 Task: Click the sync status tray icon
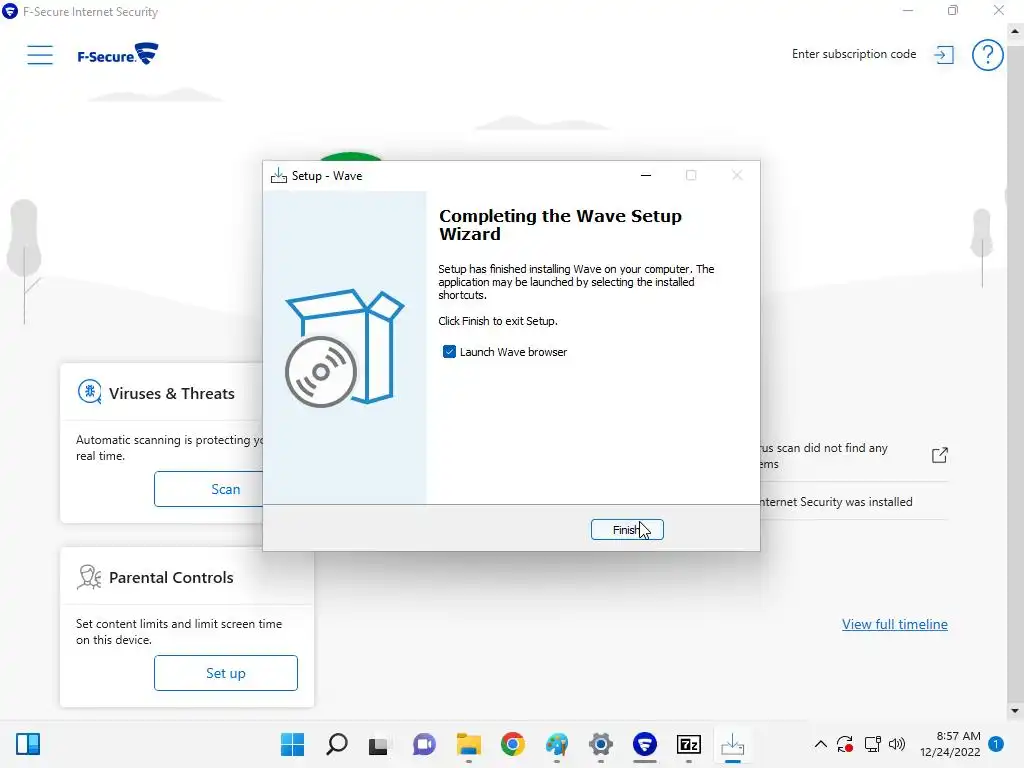(x=845, y=744)
